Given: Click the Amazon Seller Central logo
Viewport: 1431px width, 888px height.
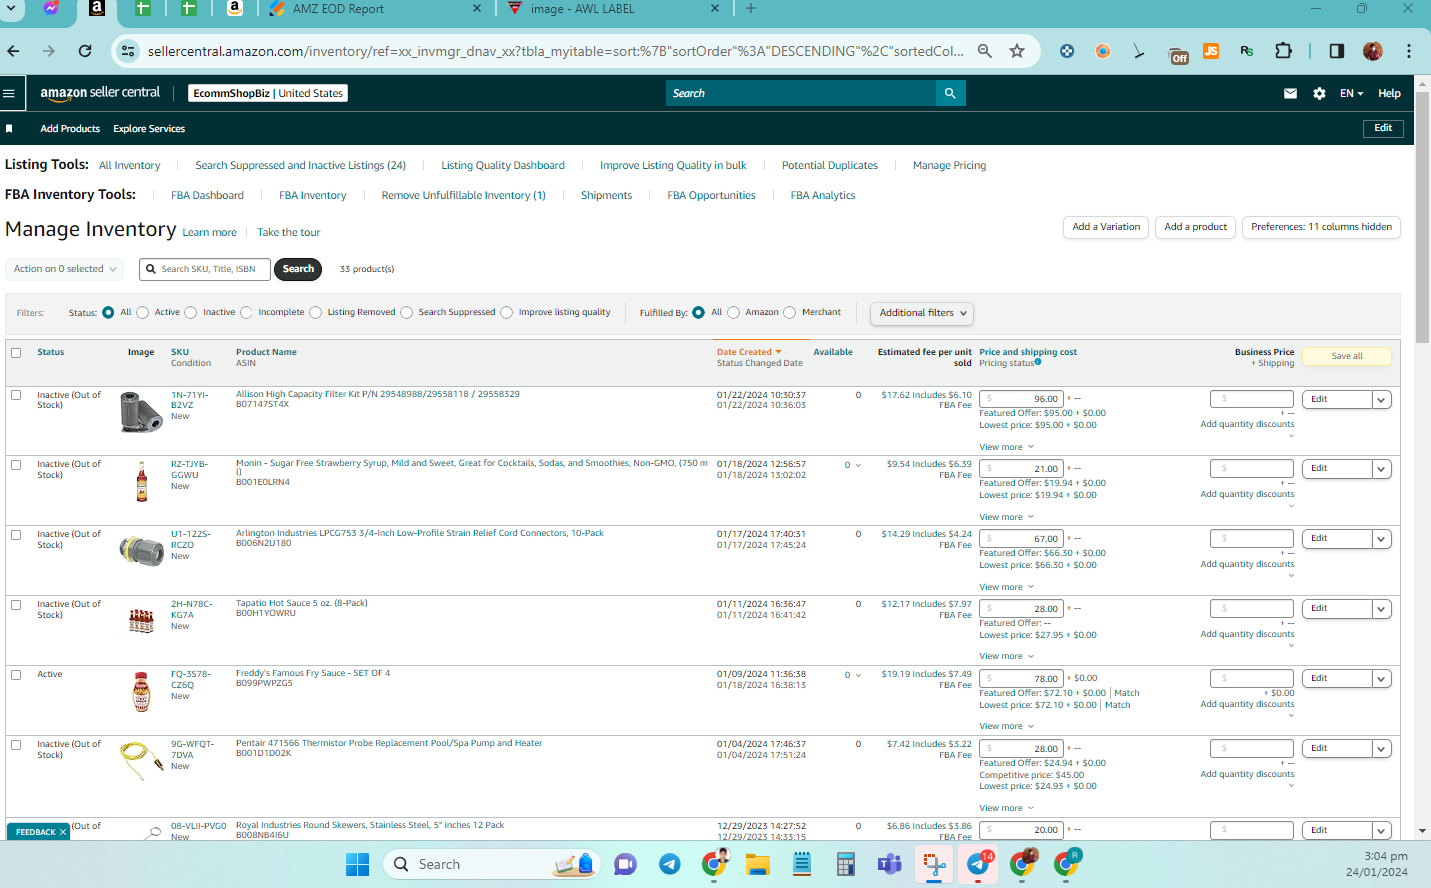Looking at the screenshot, I should coord(100,93).
